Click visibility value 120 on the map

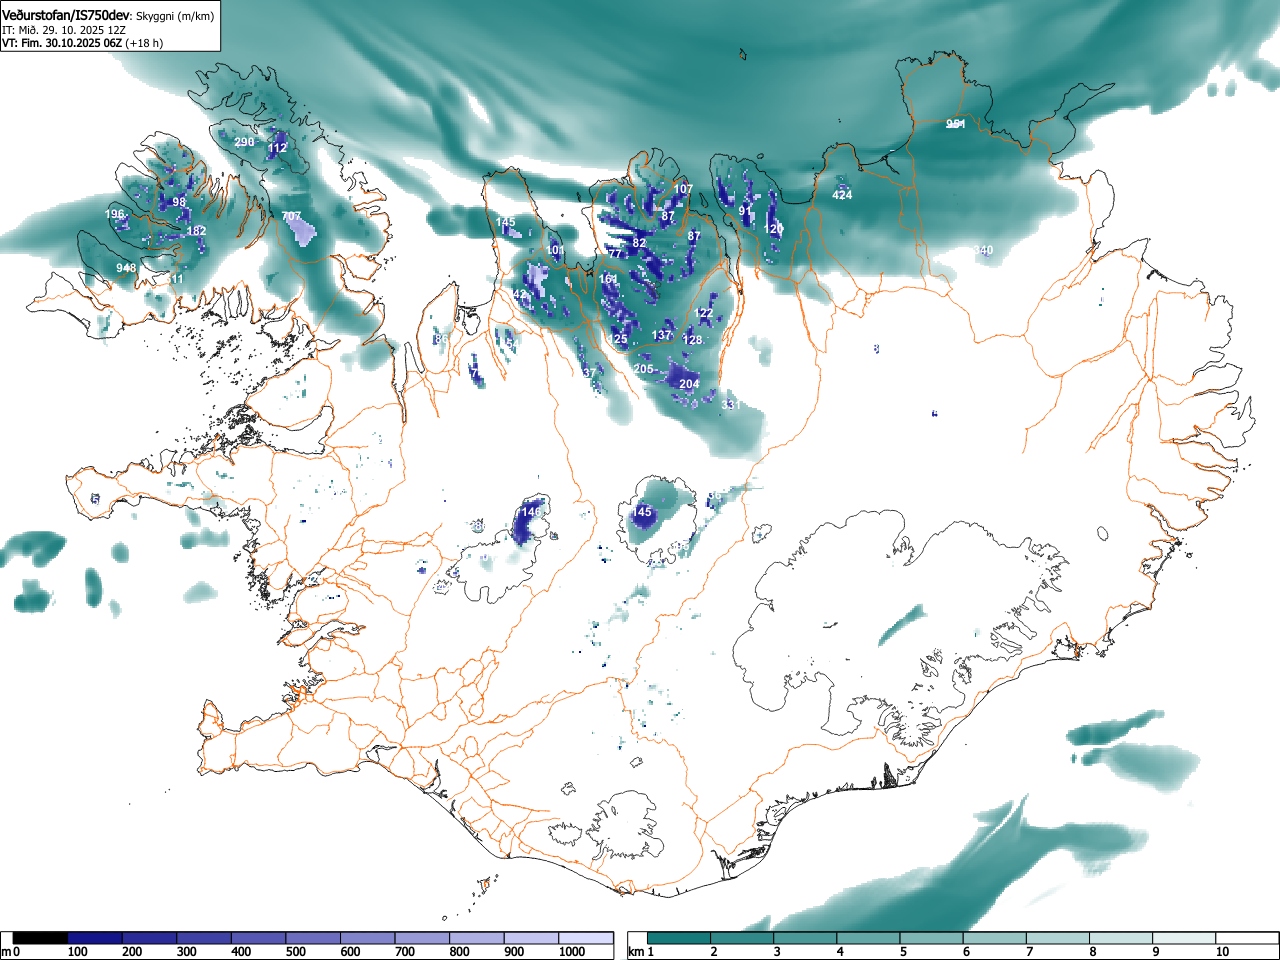coord(773,229)
